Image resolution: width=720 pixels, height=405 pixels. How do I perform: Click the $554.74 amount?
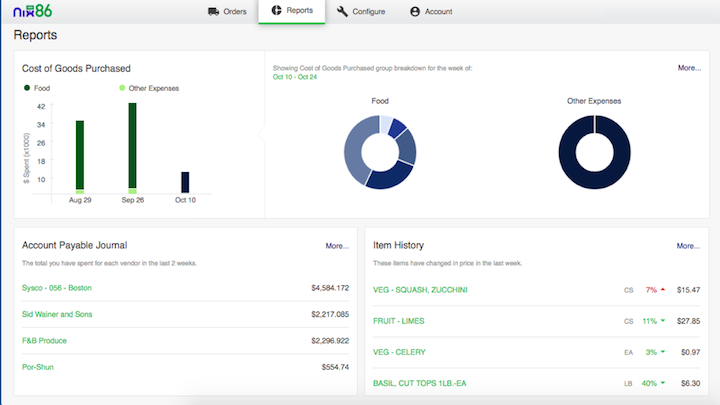pos(335,367)
